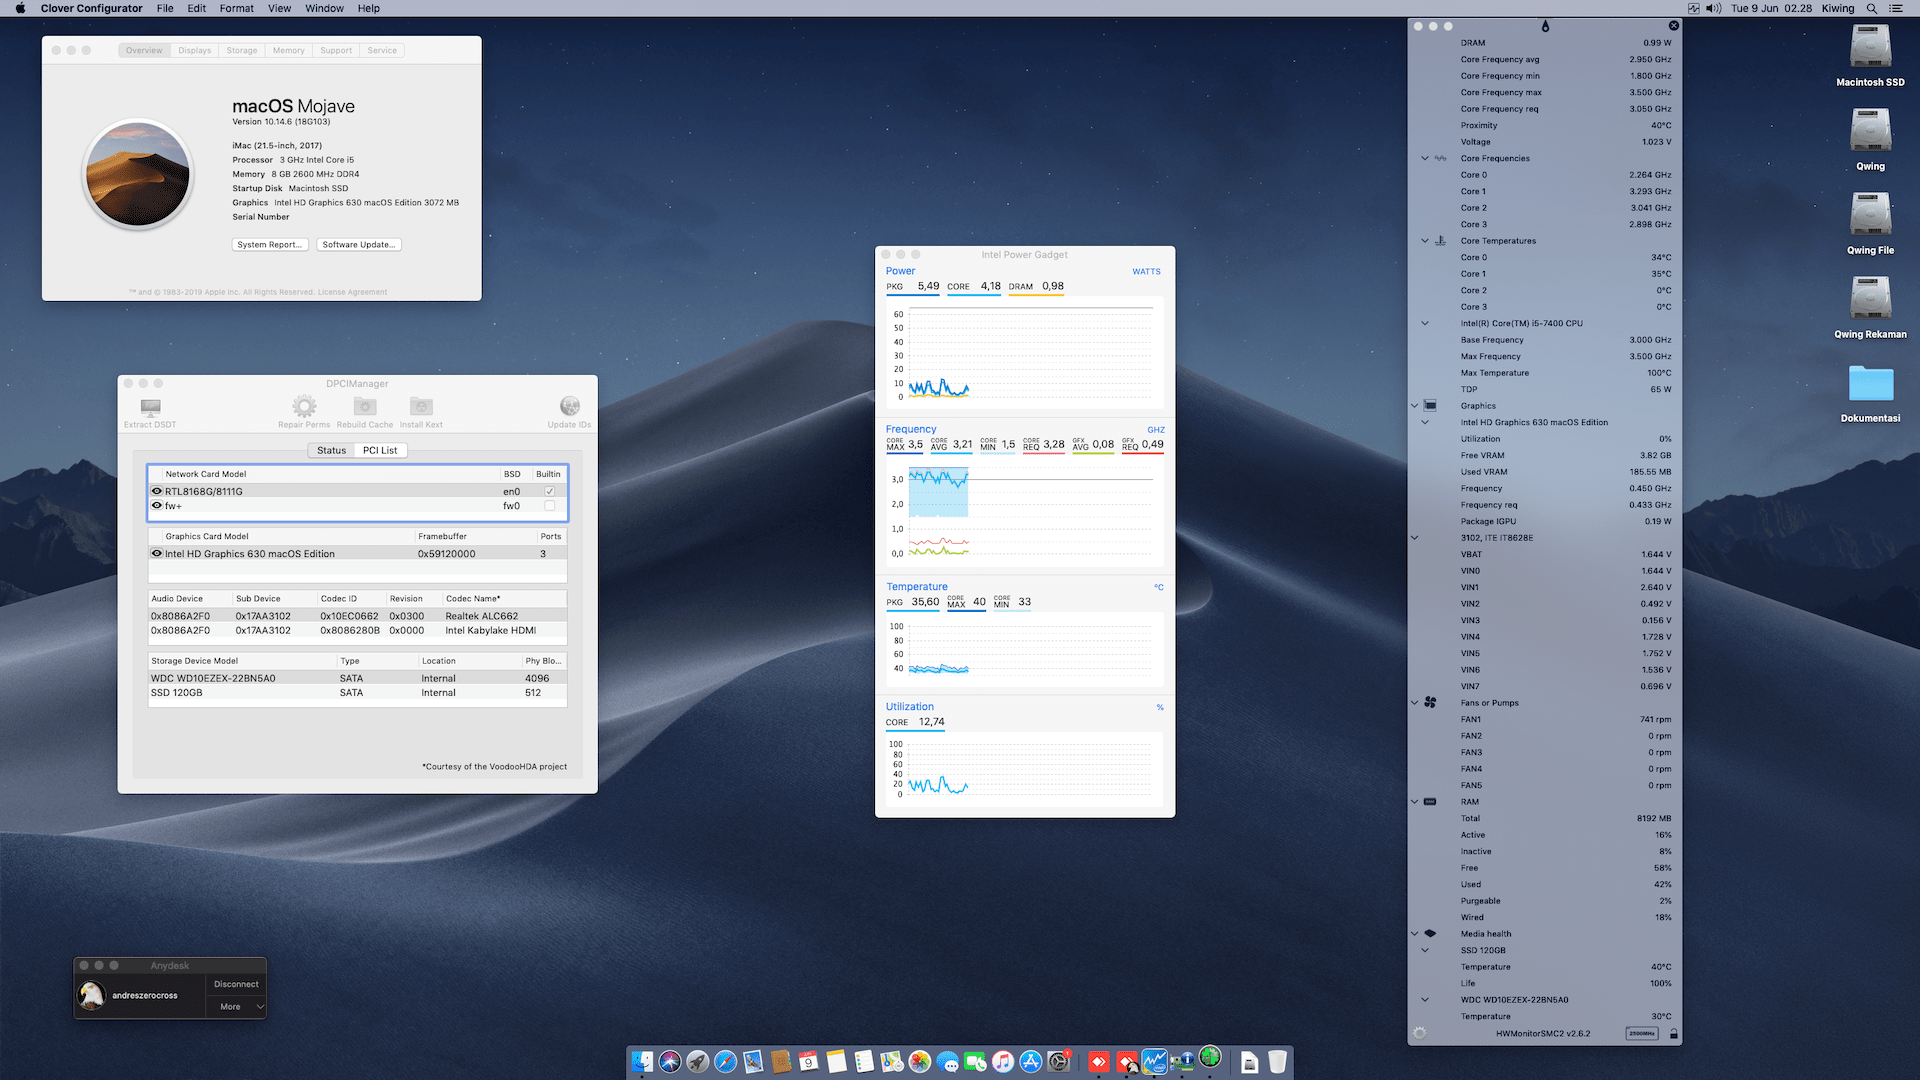Open the Extract DSDT tool
1920x1080 pixels.
tap(149, 409)
